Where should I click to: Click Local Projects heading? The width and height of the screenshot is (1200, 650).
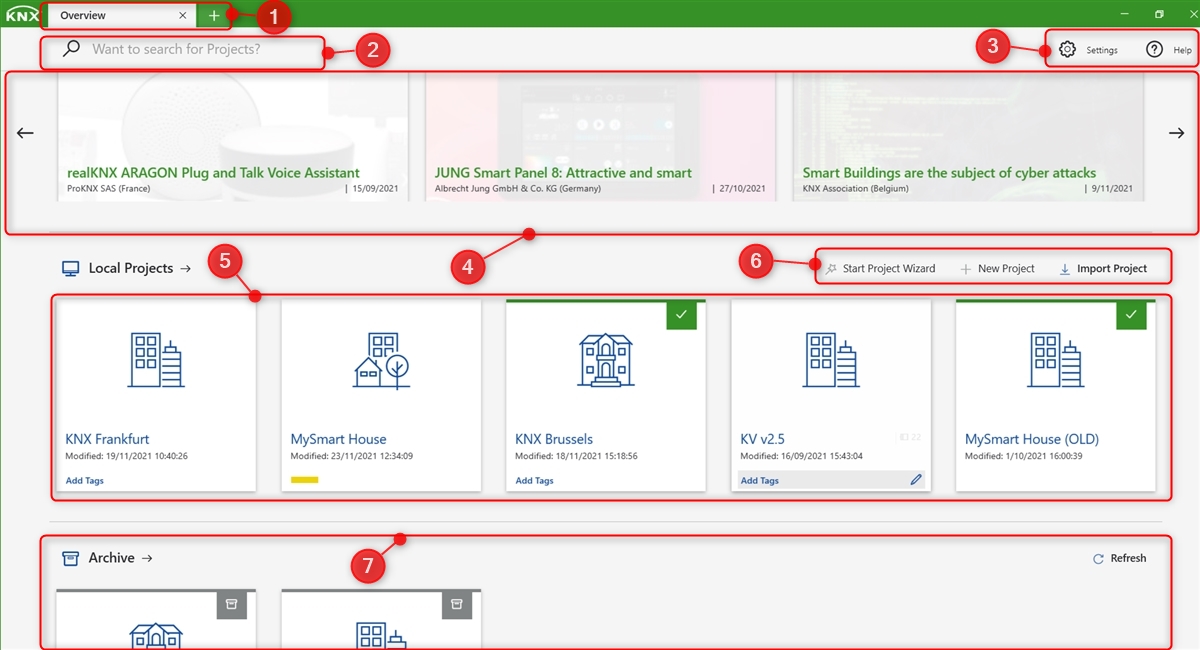tap(131, 268)
